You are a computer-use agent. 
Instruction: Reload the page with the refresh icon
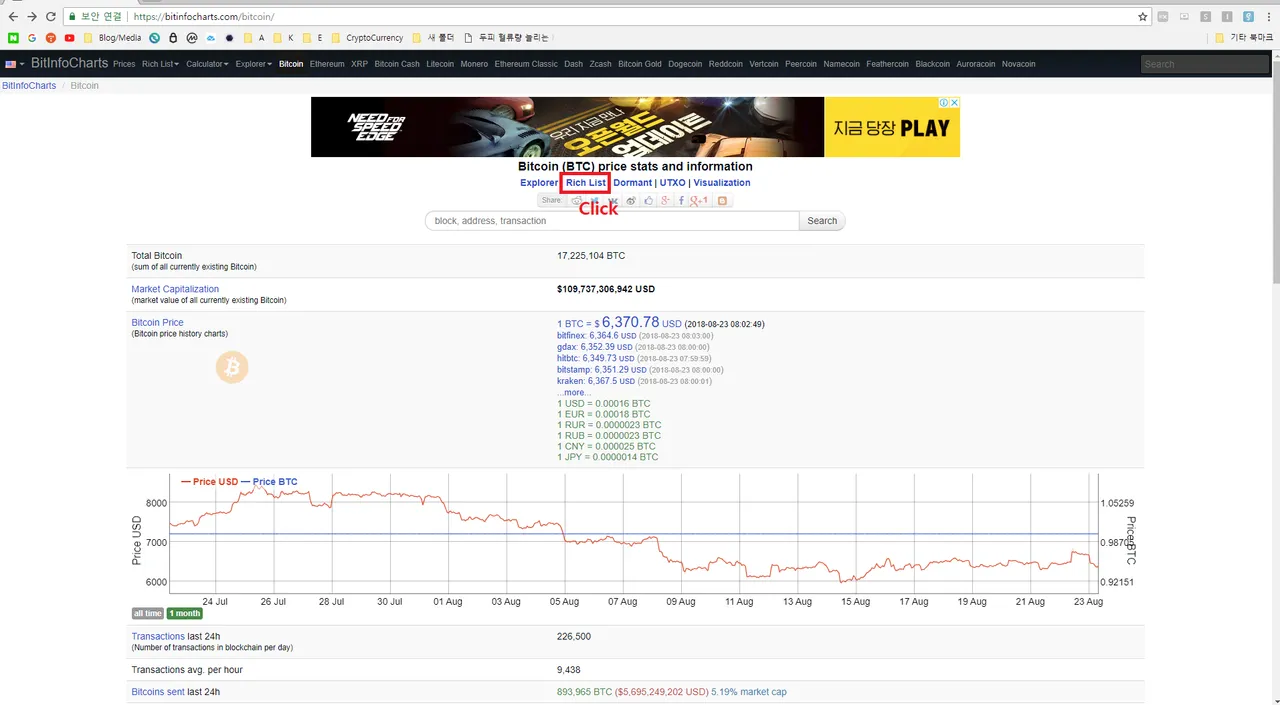coord(51,17)
